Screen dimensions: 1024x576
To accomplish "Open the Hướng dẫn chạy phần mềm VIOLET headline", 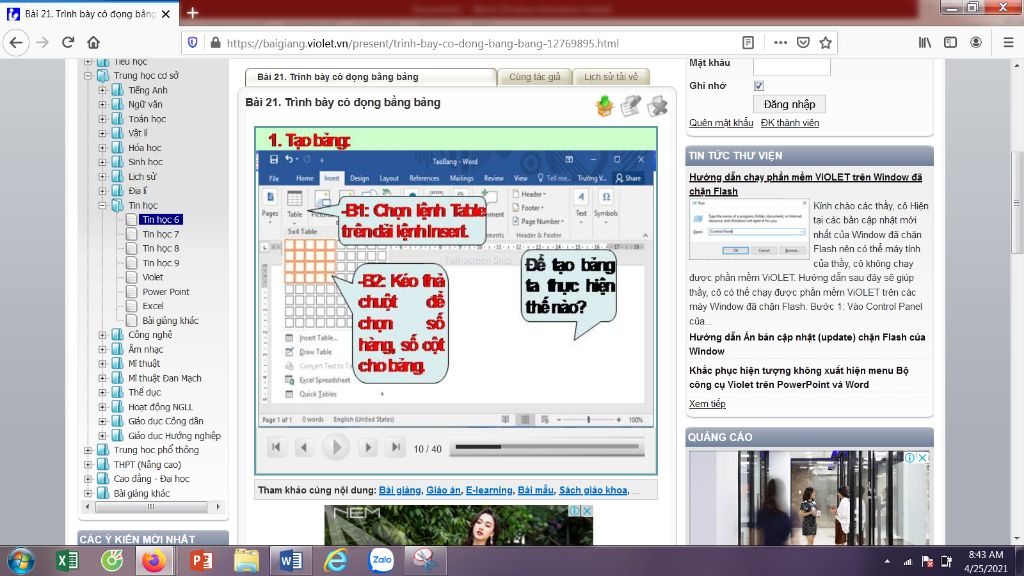I will [805, 184].
